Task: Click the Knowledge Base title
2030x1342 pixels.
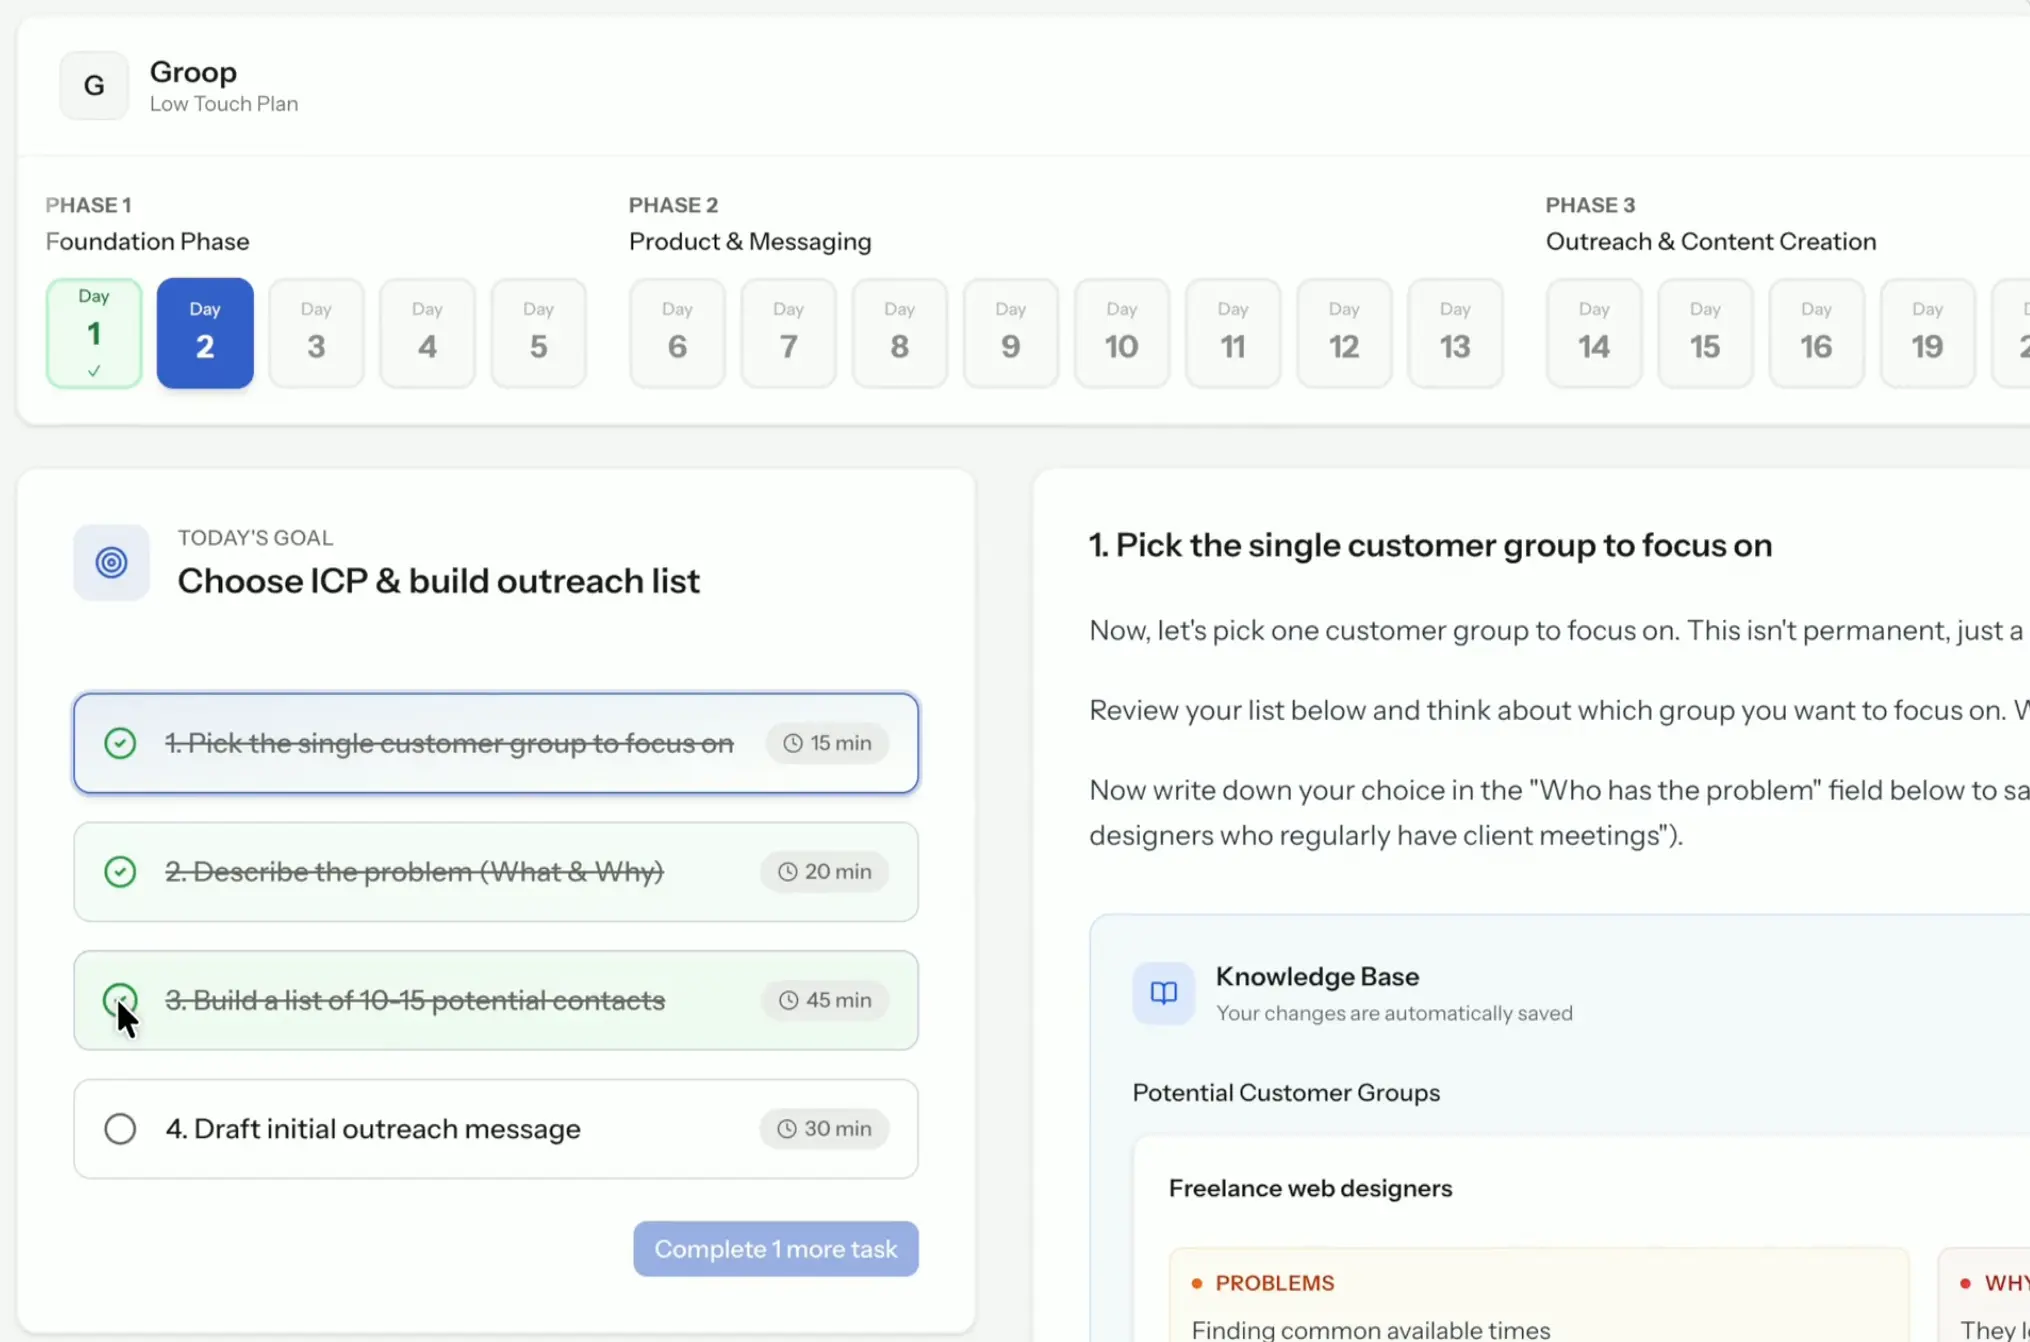Action: tap(1317, 976)
